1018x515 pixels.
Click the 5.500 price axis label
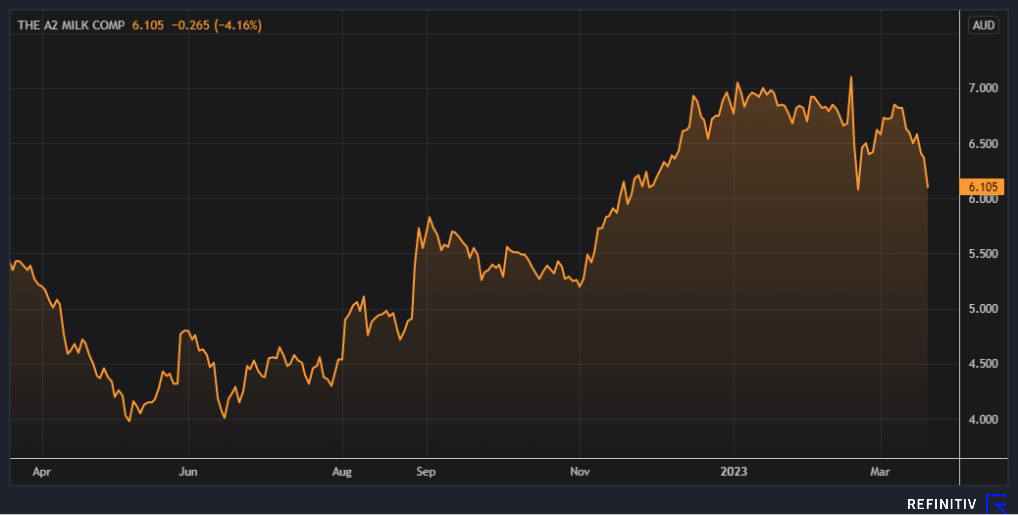pyautogui.click(x=983, y=253)
